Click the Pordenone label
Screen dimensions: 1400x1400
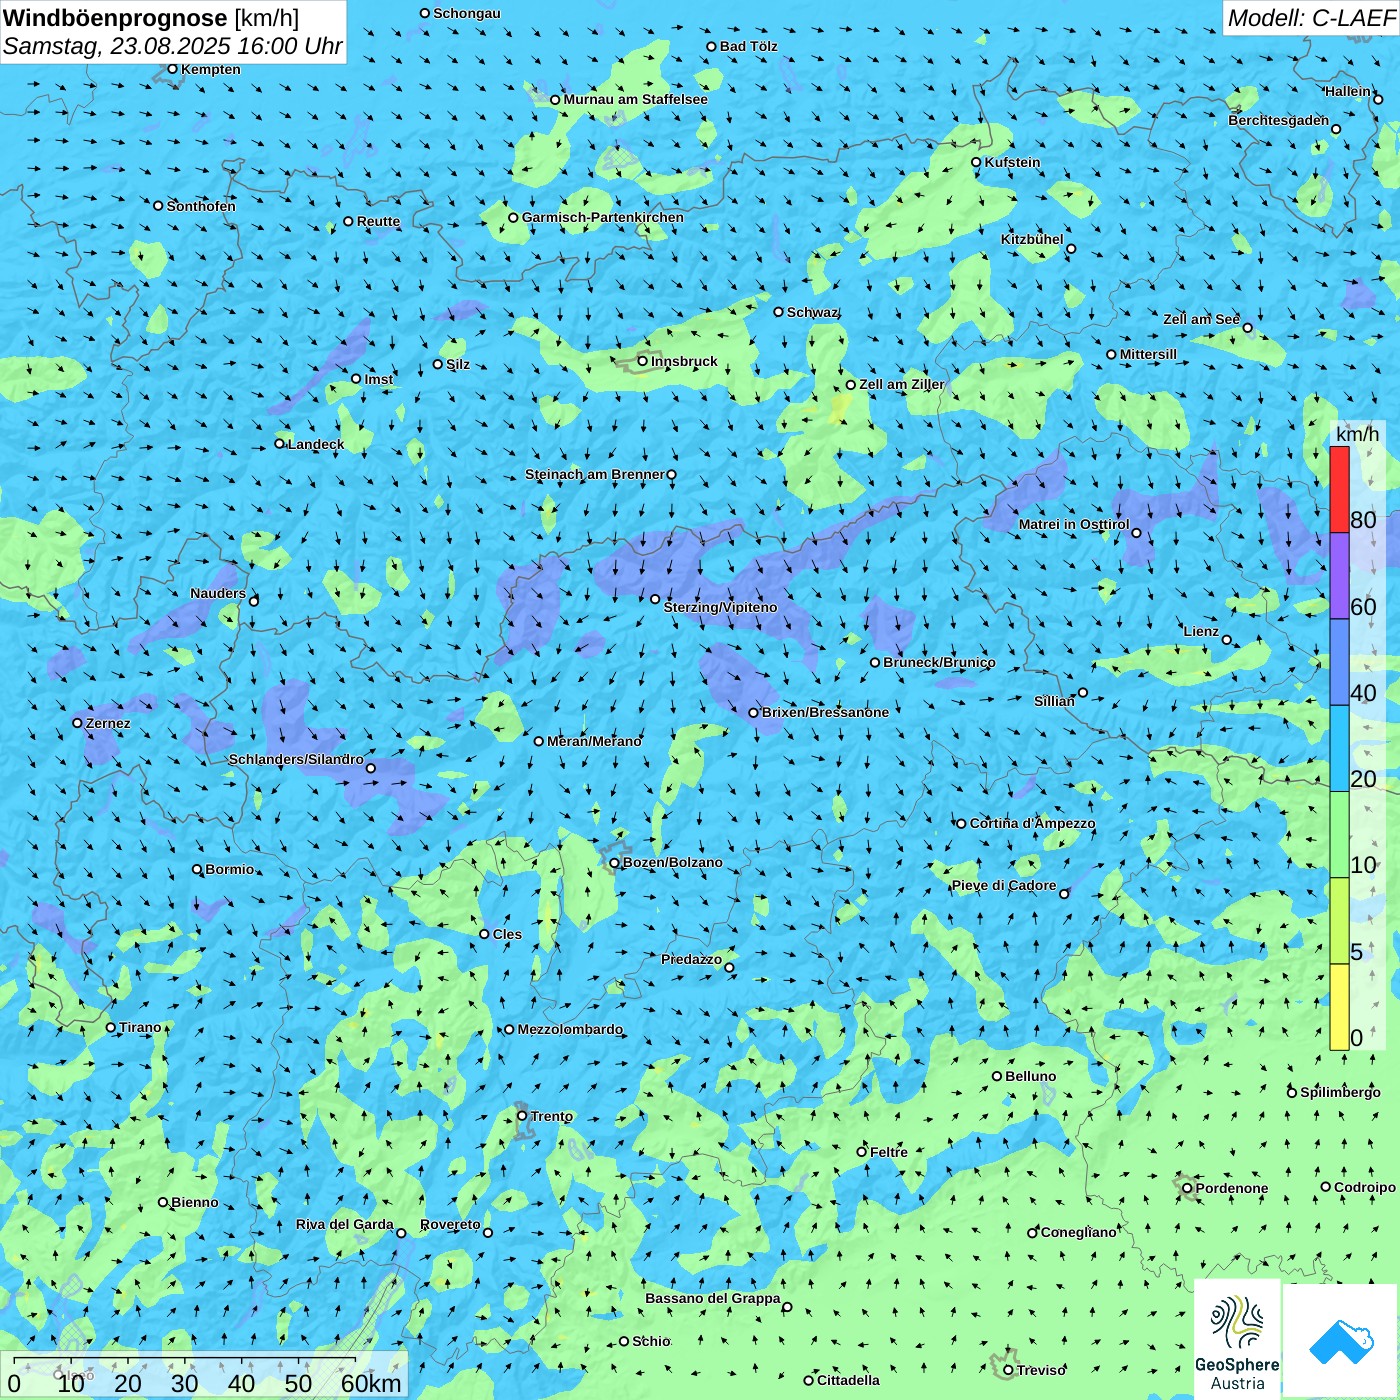click(1232, 1188)
